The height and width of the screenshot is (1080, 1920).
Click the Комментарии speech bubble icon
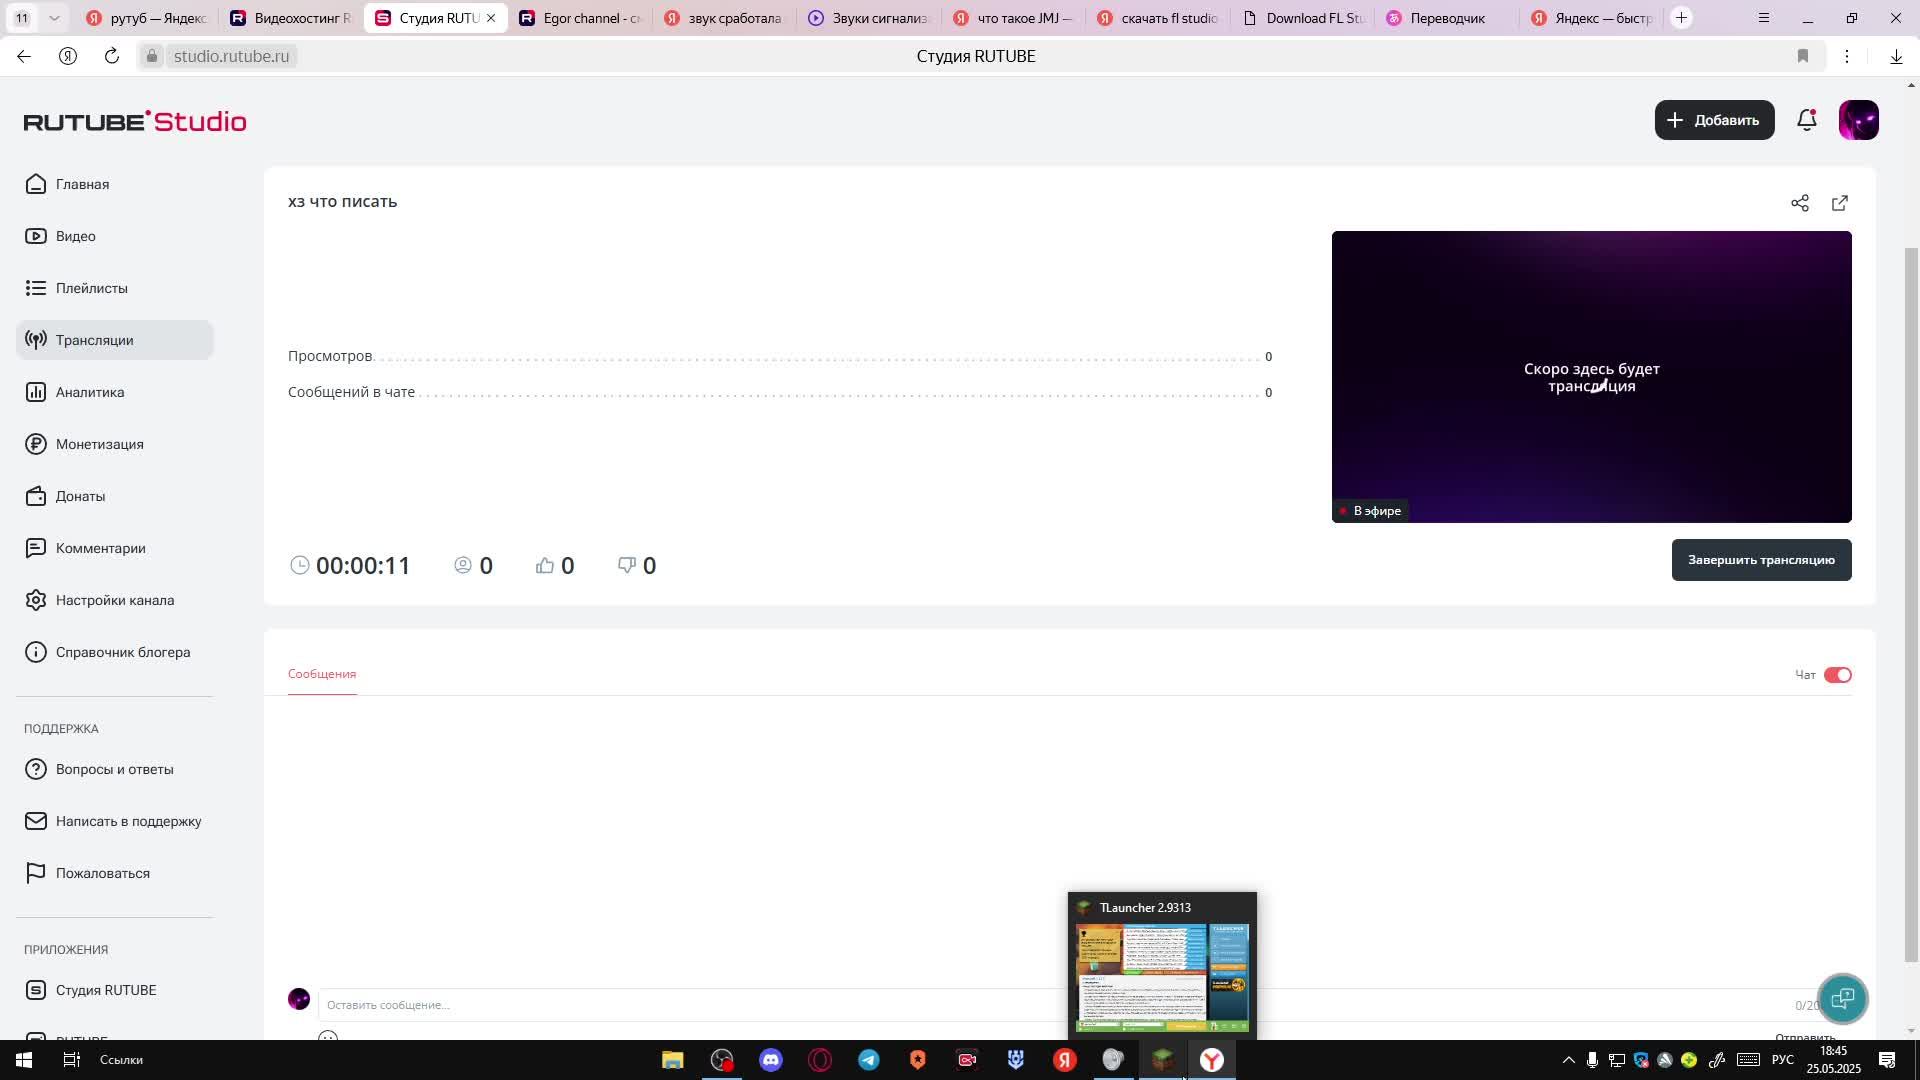pyautogui.click(x=36, y=548)
